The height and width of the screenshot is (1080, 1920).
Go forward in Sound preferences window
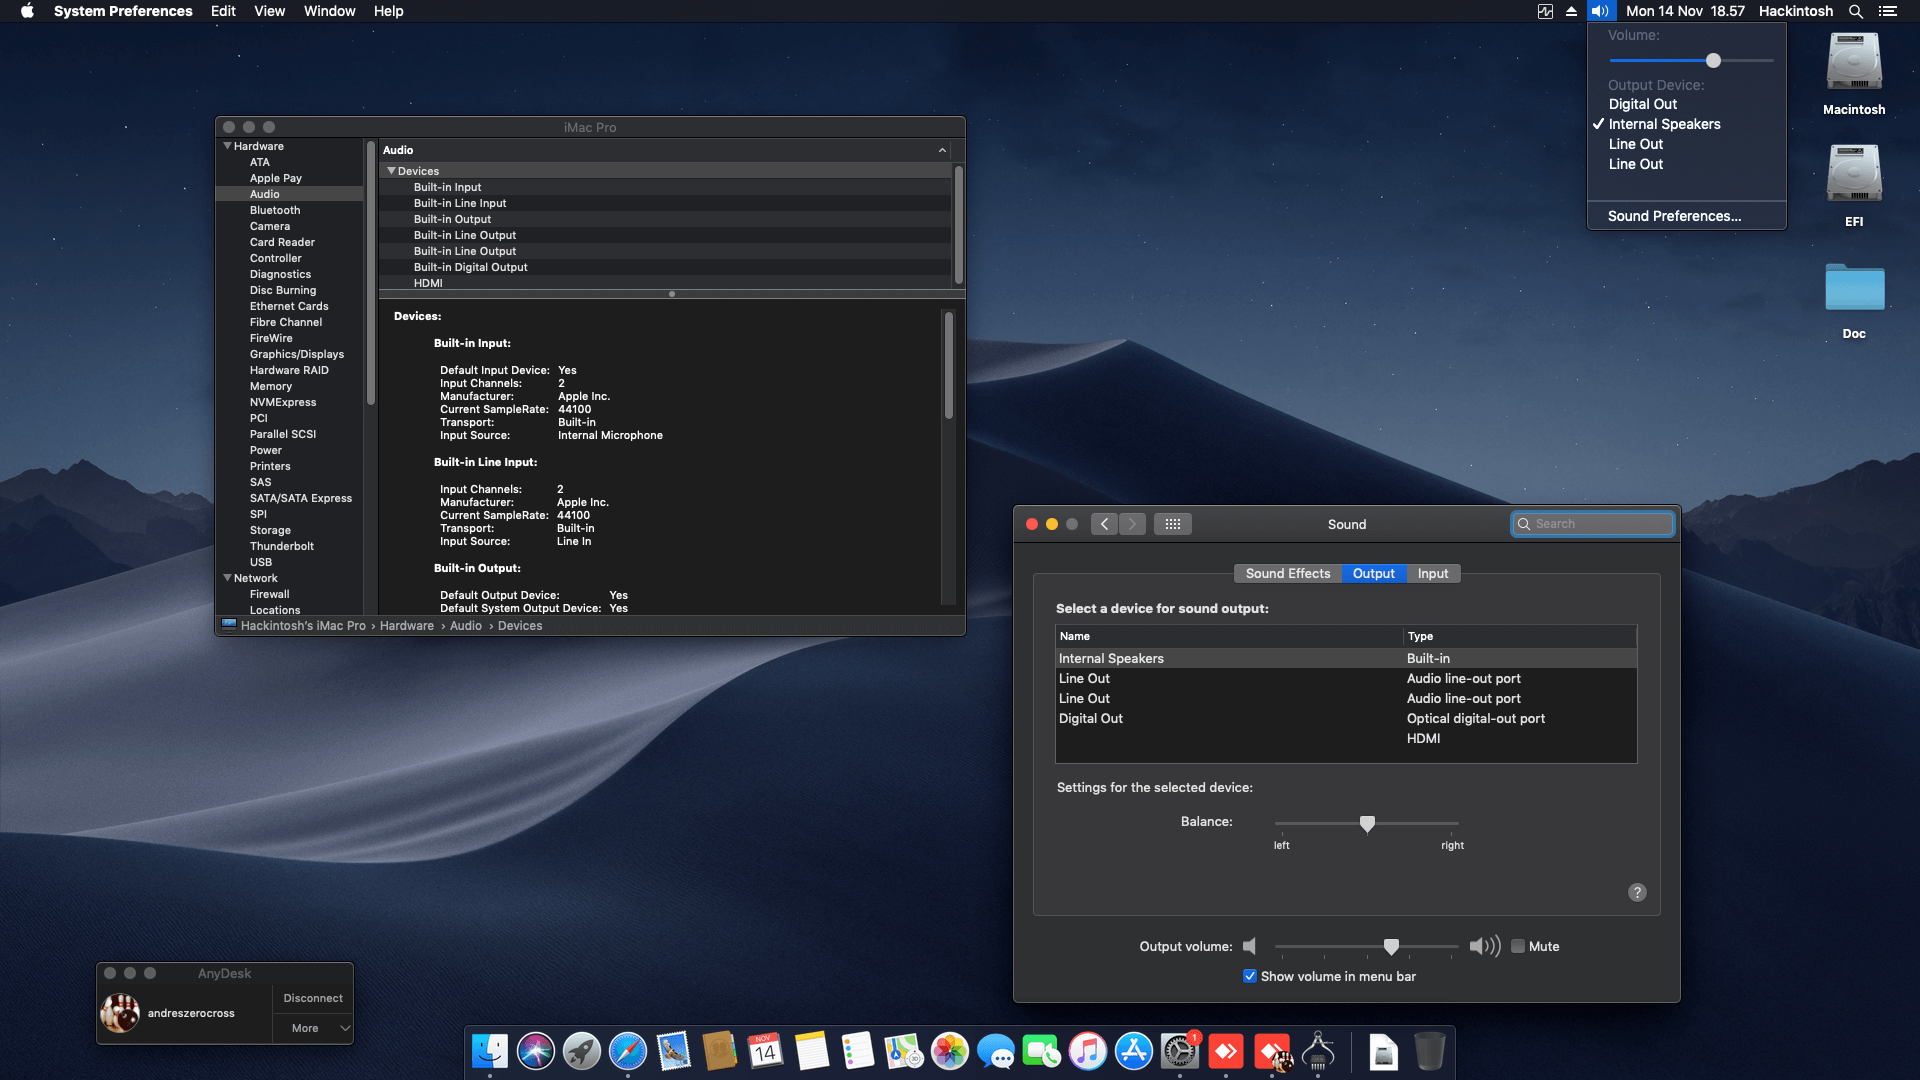(x=1132, y=524)
